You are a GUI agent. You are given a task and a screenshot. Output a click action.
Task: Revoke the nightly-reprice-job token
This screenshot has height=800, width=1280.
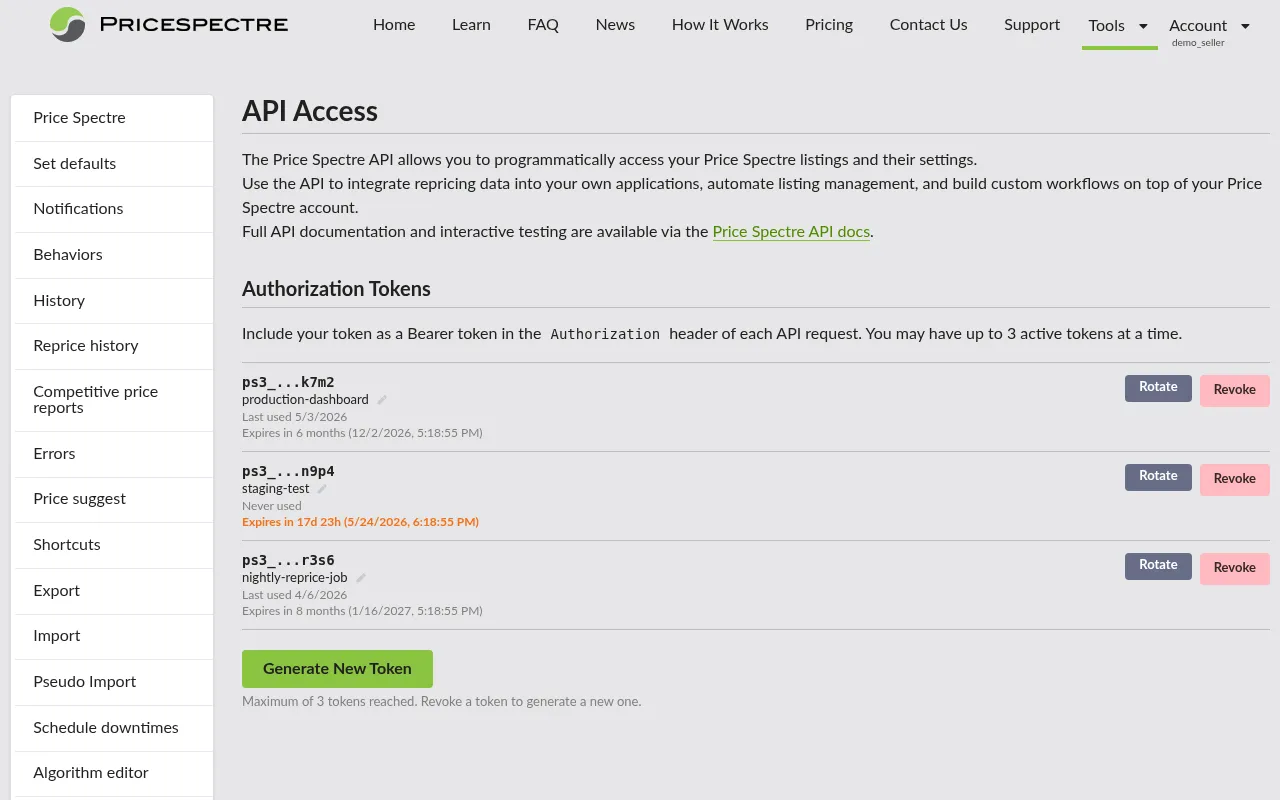[x=1235, y=568]
